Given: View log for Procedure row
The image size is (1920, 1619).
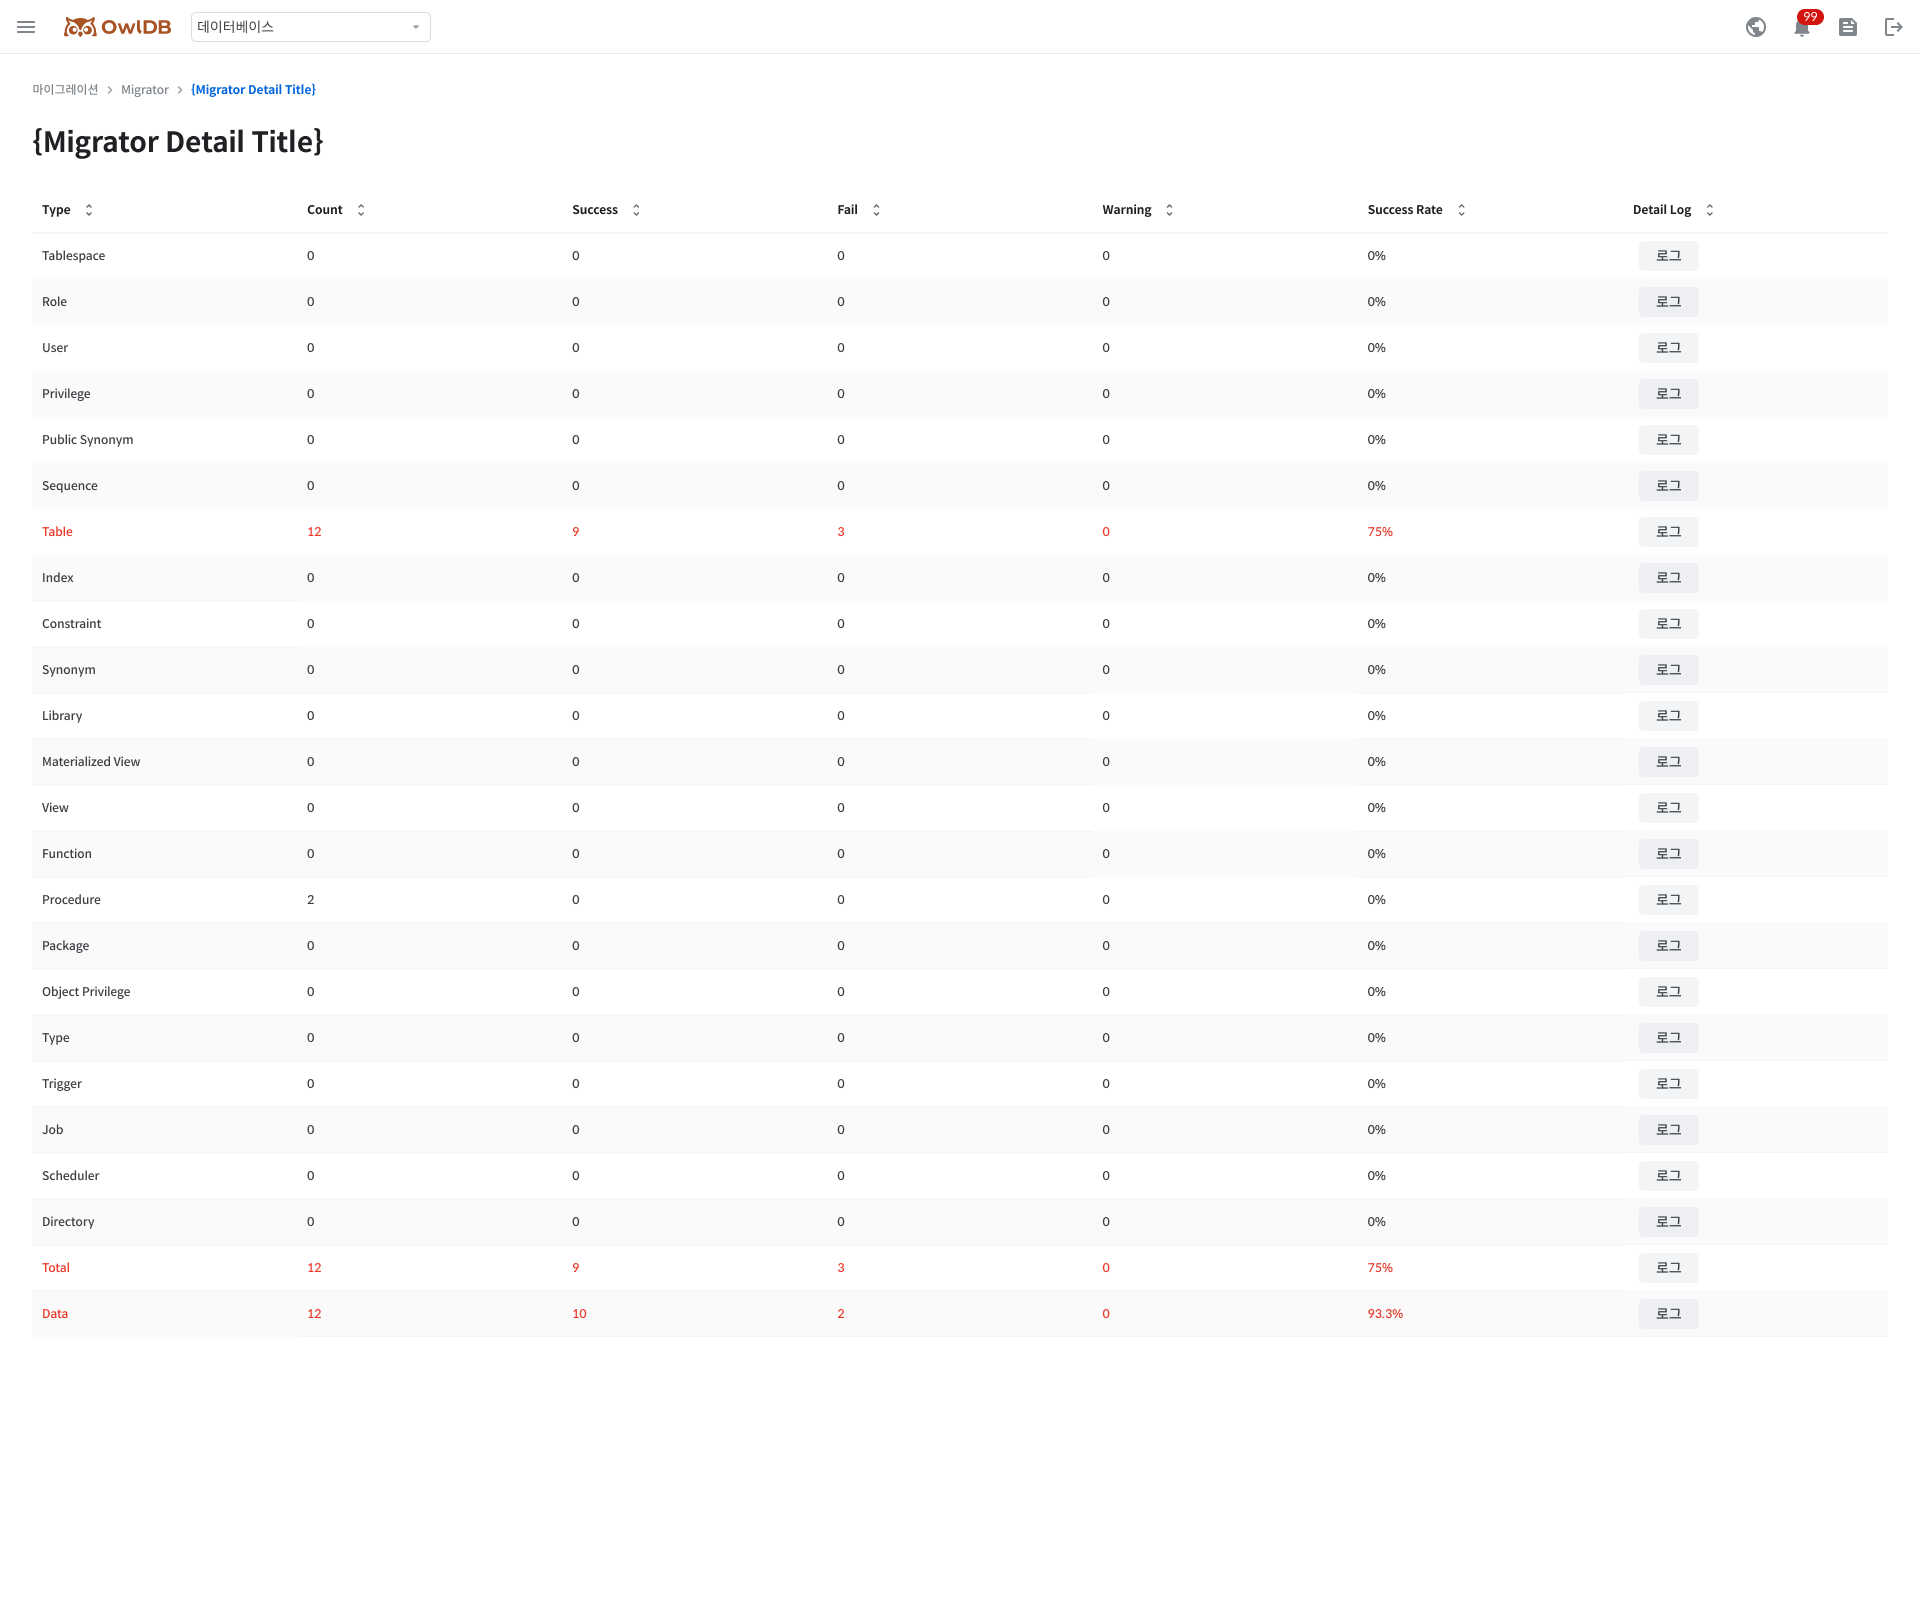Looking at the screenshot, I should click(x=1668, y=900).
